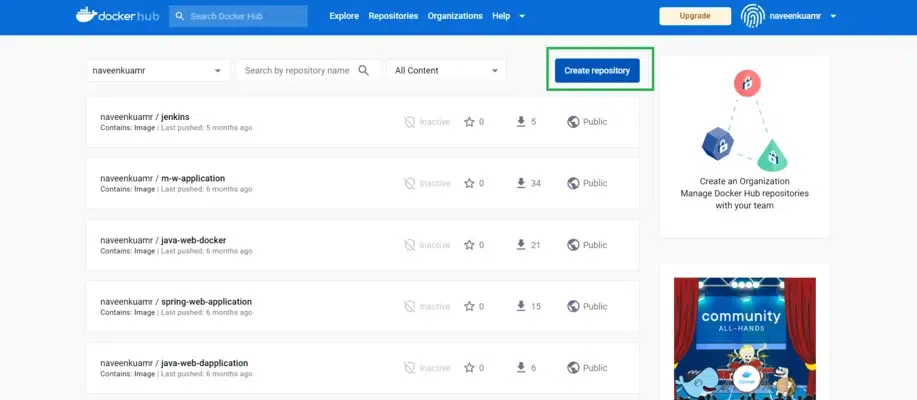The width and height of the screenshot is (917, 400).
Task: Click the Inactive shield icon for spring-web-application
Action: (x=408, y=306)
